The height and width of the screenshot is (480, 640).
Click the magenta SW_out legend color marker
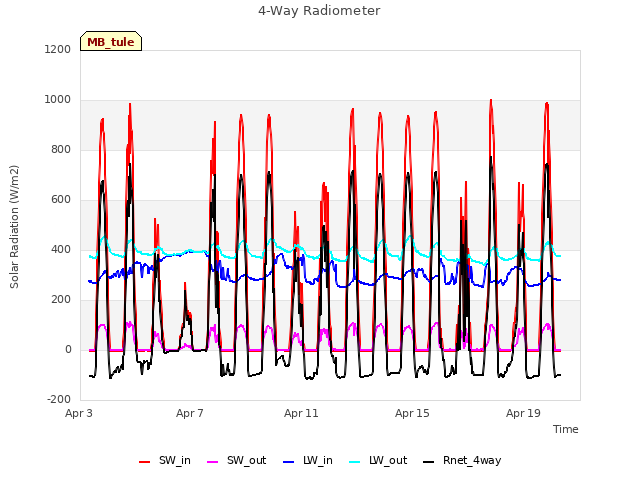pos(213,462)
